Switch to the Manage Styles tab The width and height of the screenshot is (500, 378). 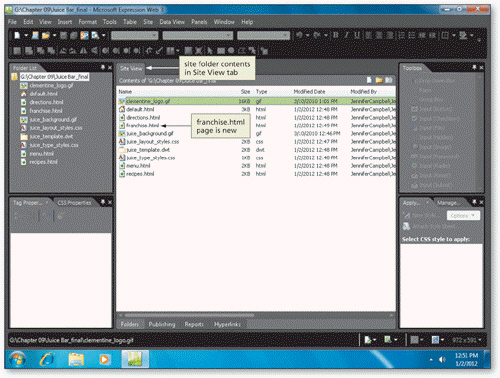449,203
